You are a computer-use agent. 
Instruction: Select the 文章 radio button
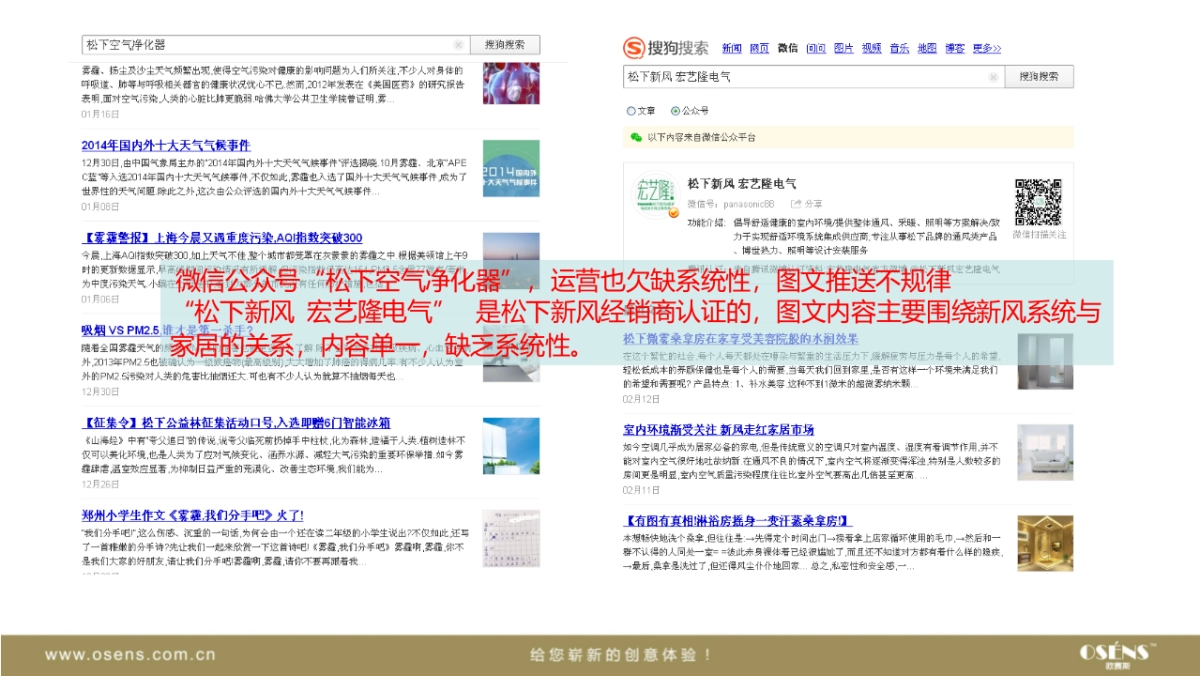629,110
